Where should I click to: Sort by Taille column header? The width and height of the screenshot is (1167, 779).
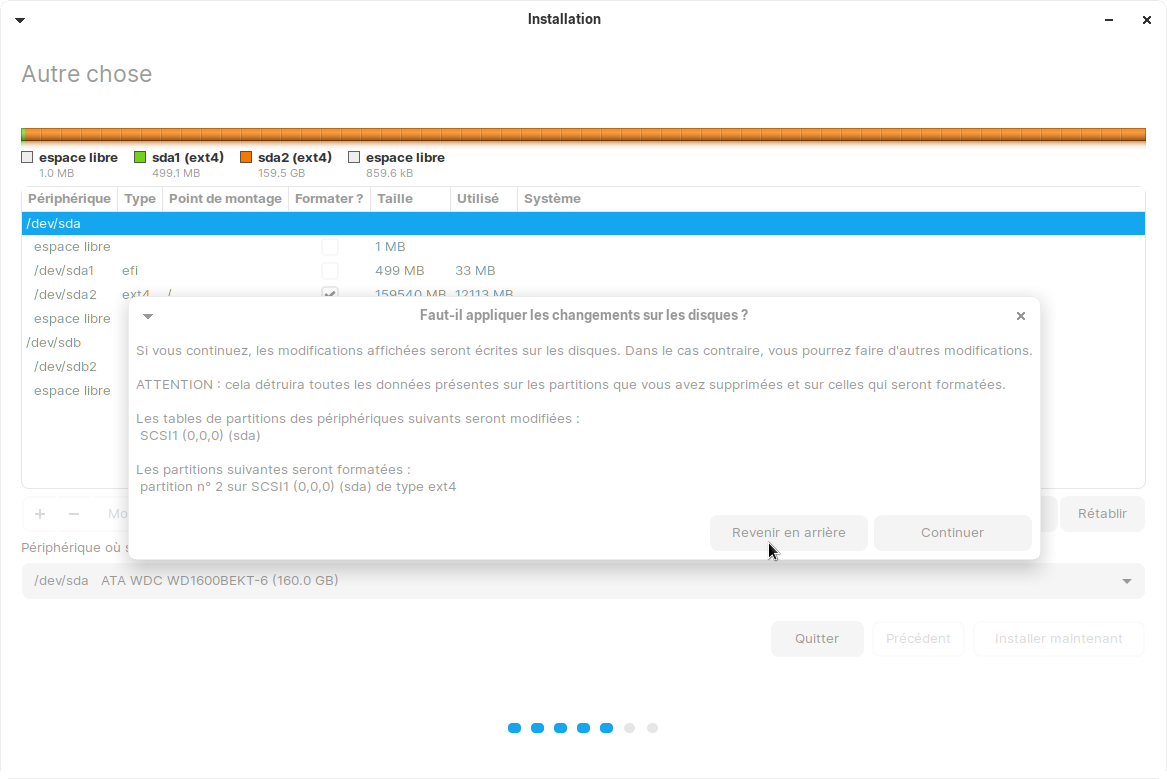(395, 199)
